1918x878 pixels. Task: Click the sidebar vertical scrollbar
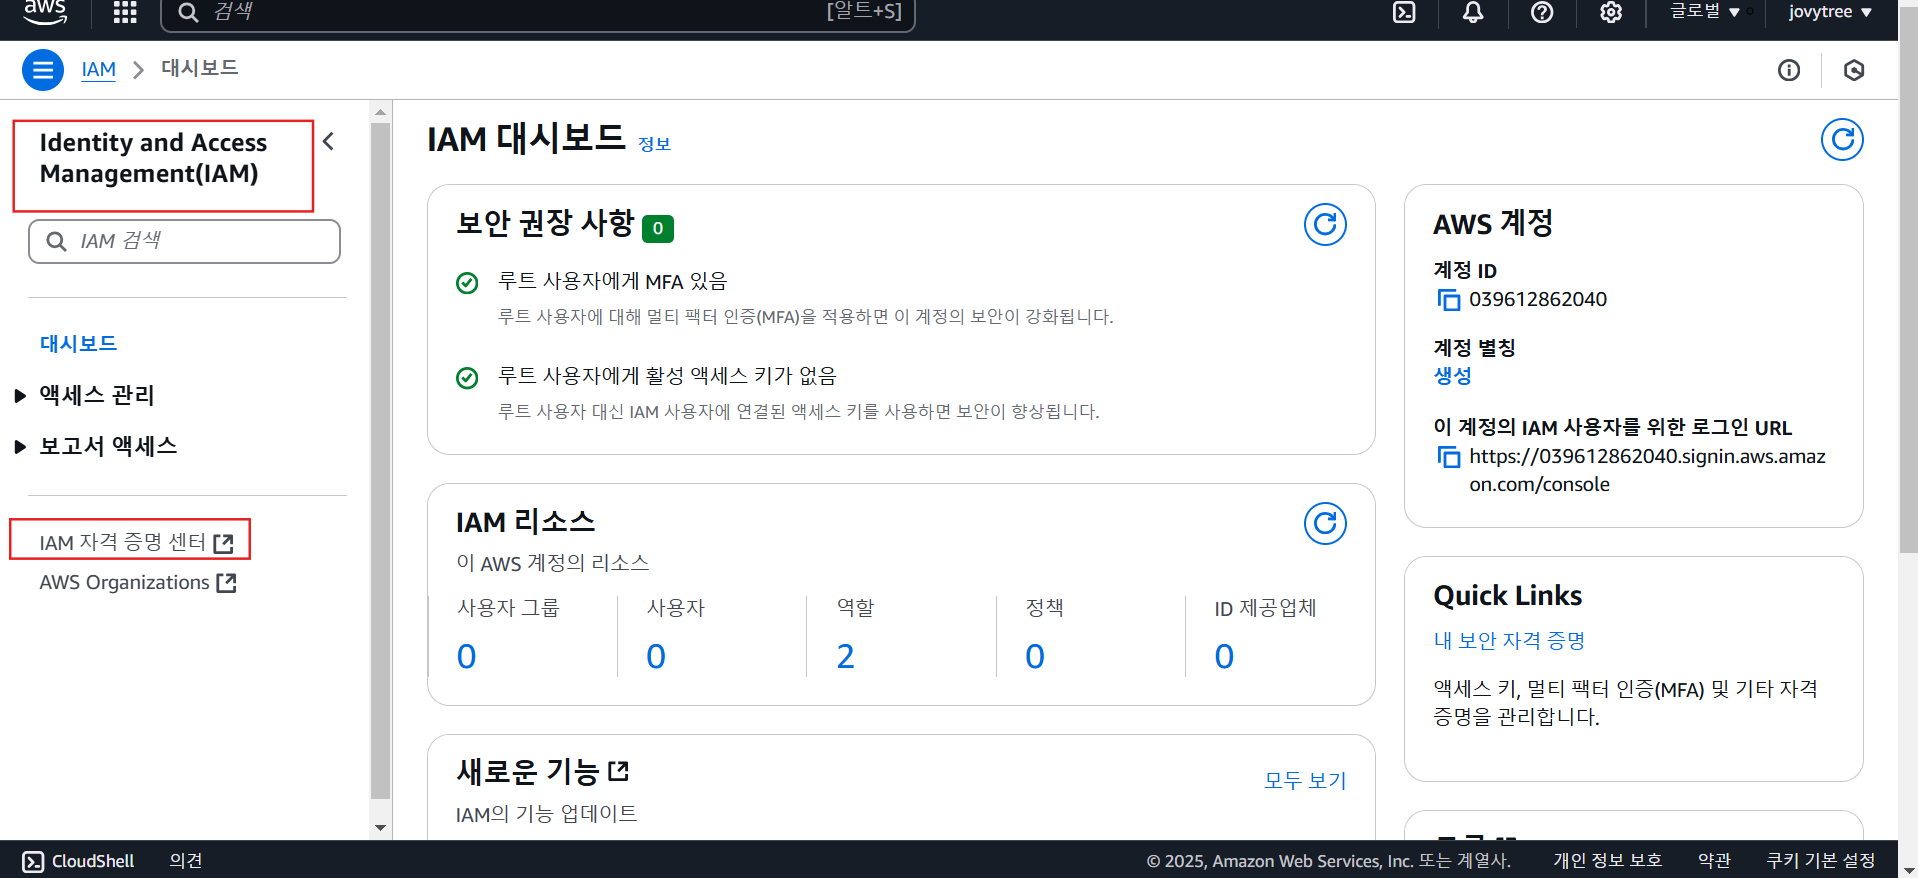pos(380,460)
